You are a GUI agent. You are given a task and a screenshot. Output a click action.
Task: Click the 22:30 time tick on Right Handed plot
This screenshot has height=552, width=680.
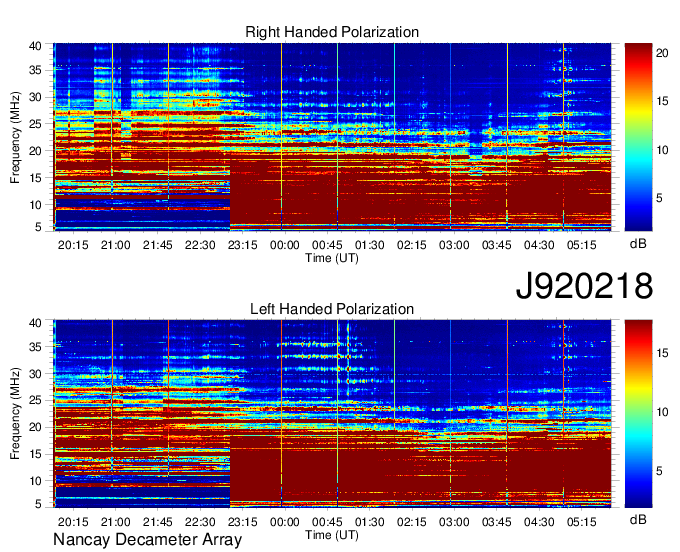tap(200, 245)
